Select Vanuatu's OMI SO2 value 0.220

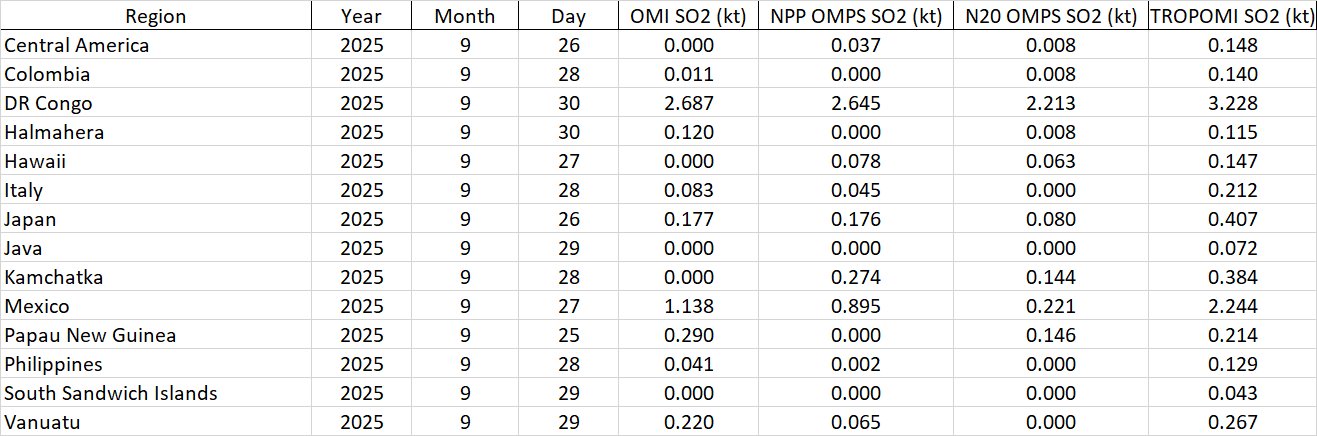tap(689, 422)
